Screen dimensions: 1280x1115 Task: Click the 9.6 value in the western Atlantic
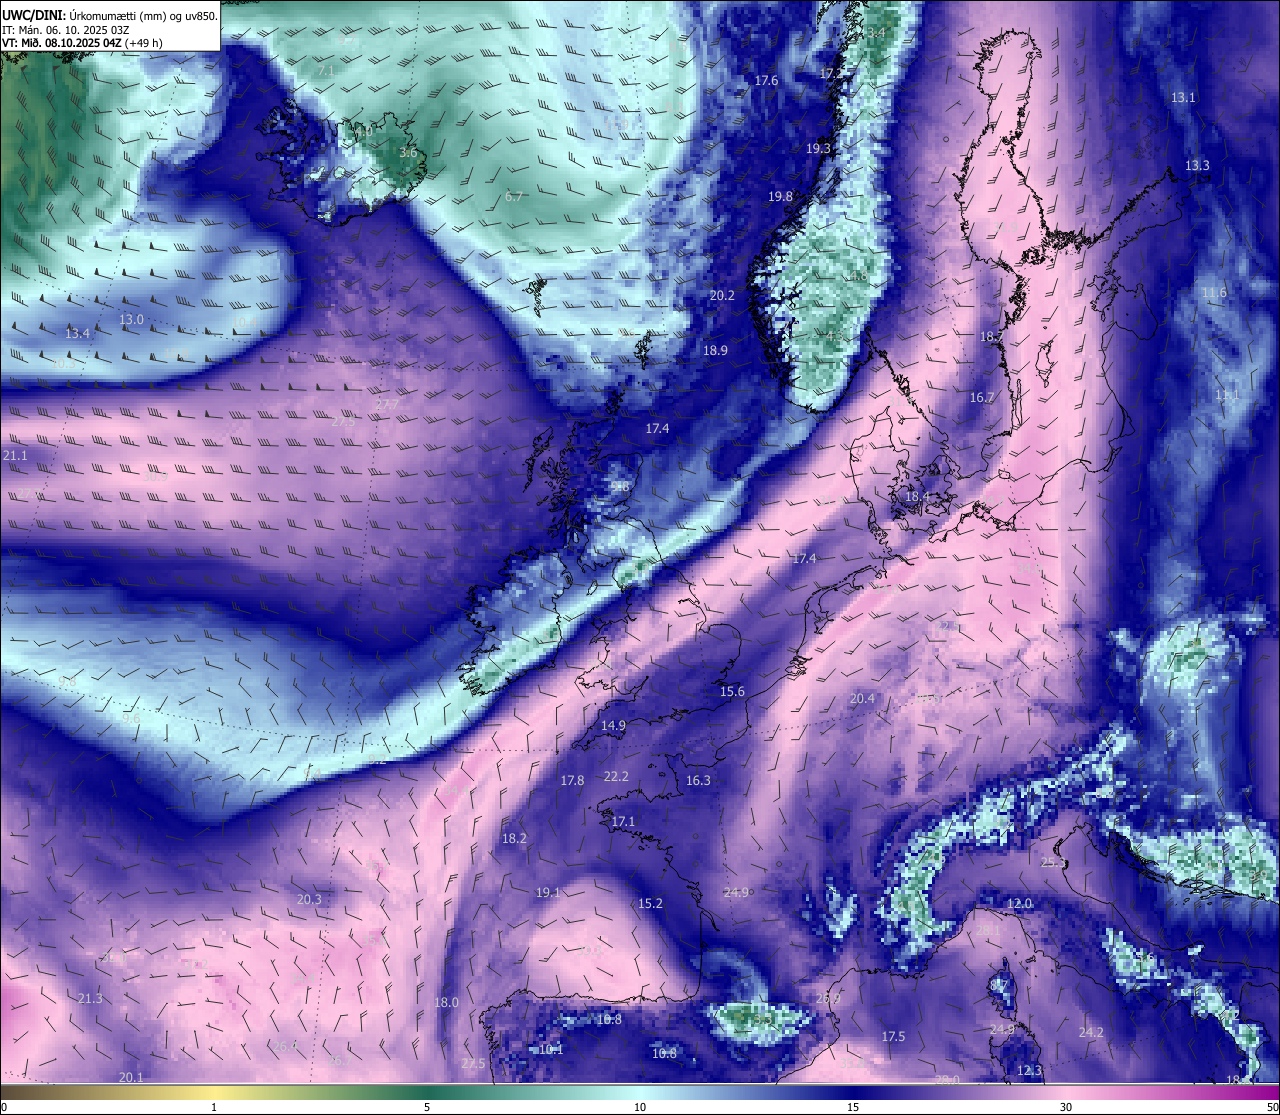[131, 718]
